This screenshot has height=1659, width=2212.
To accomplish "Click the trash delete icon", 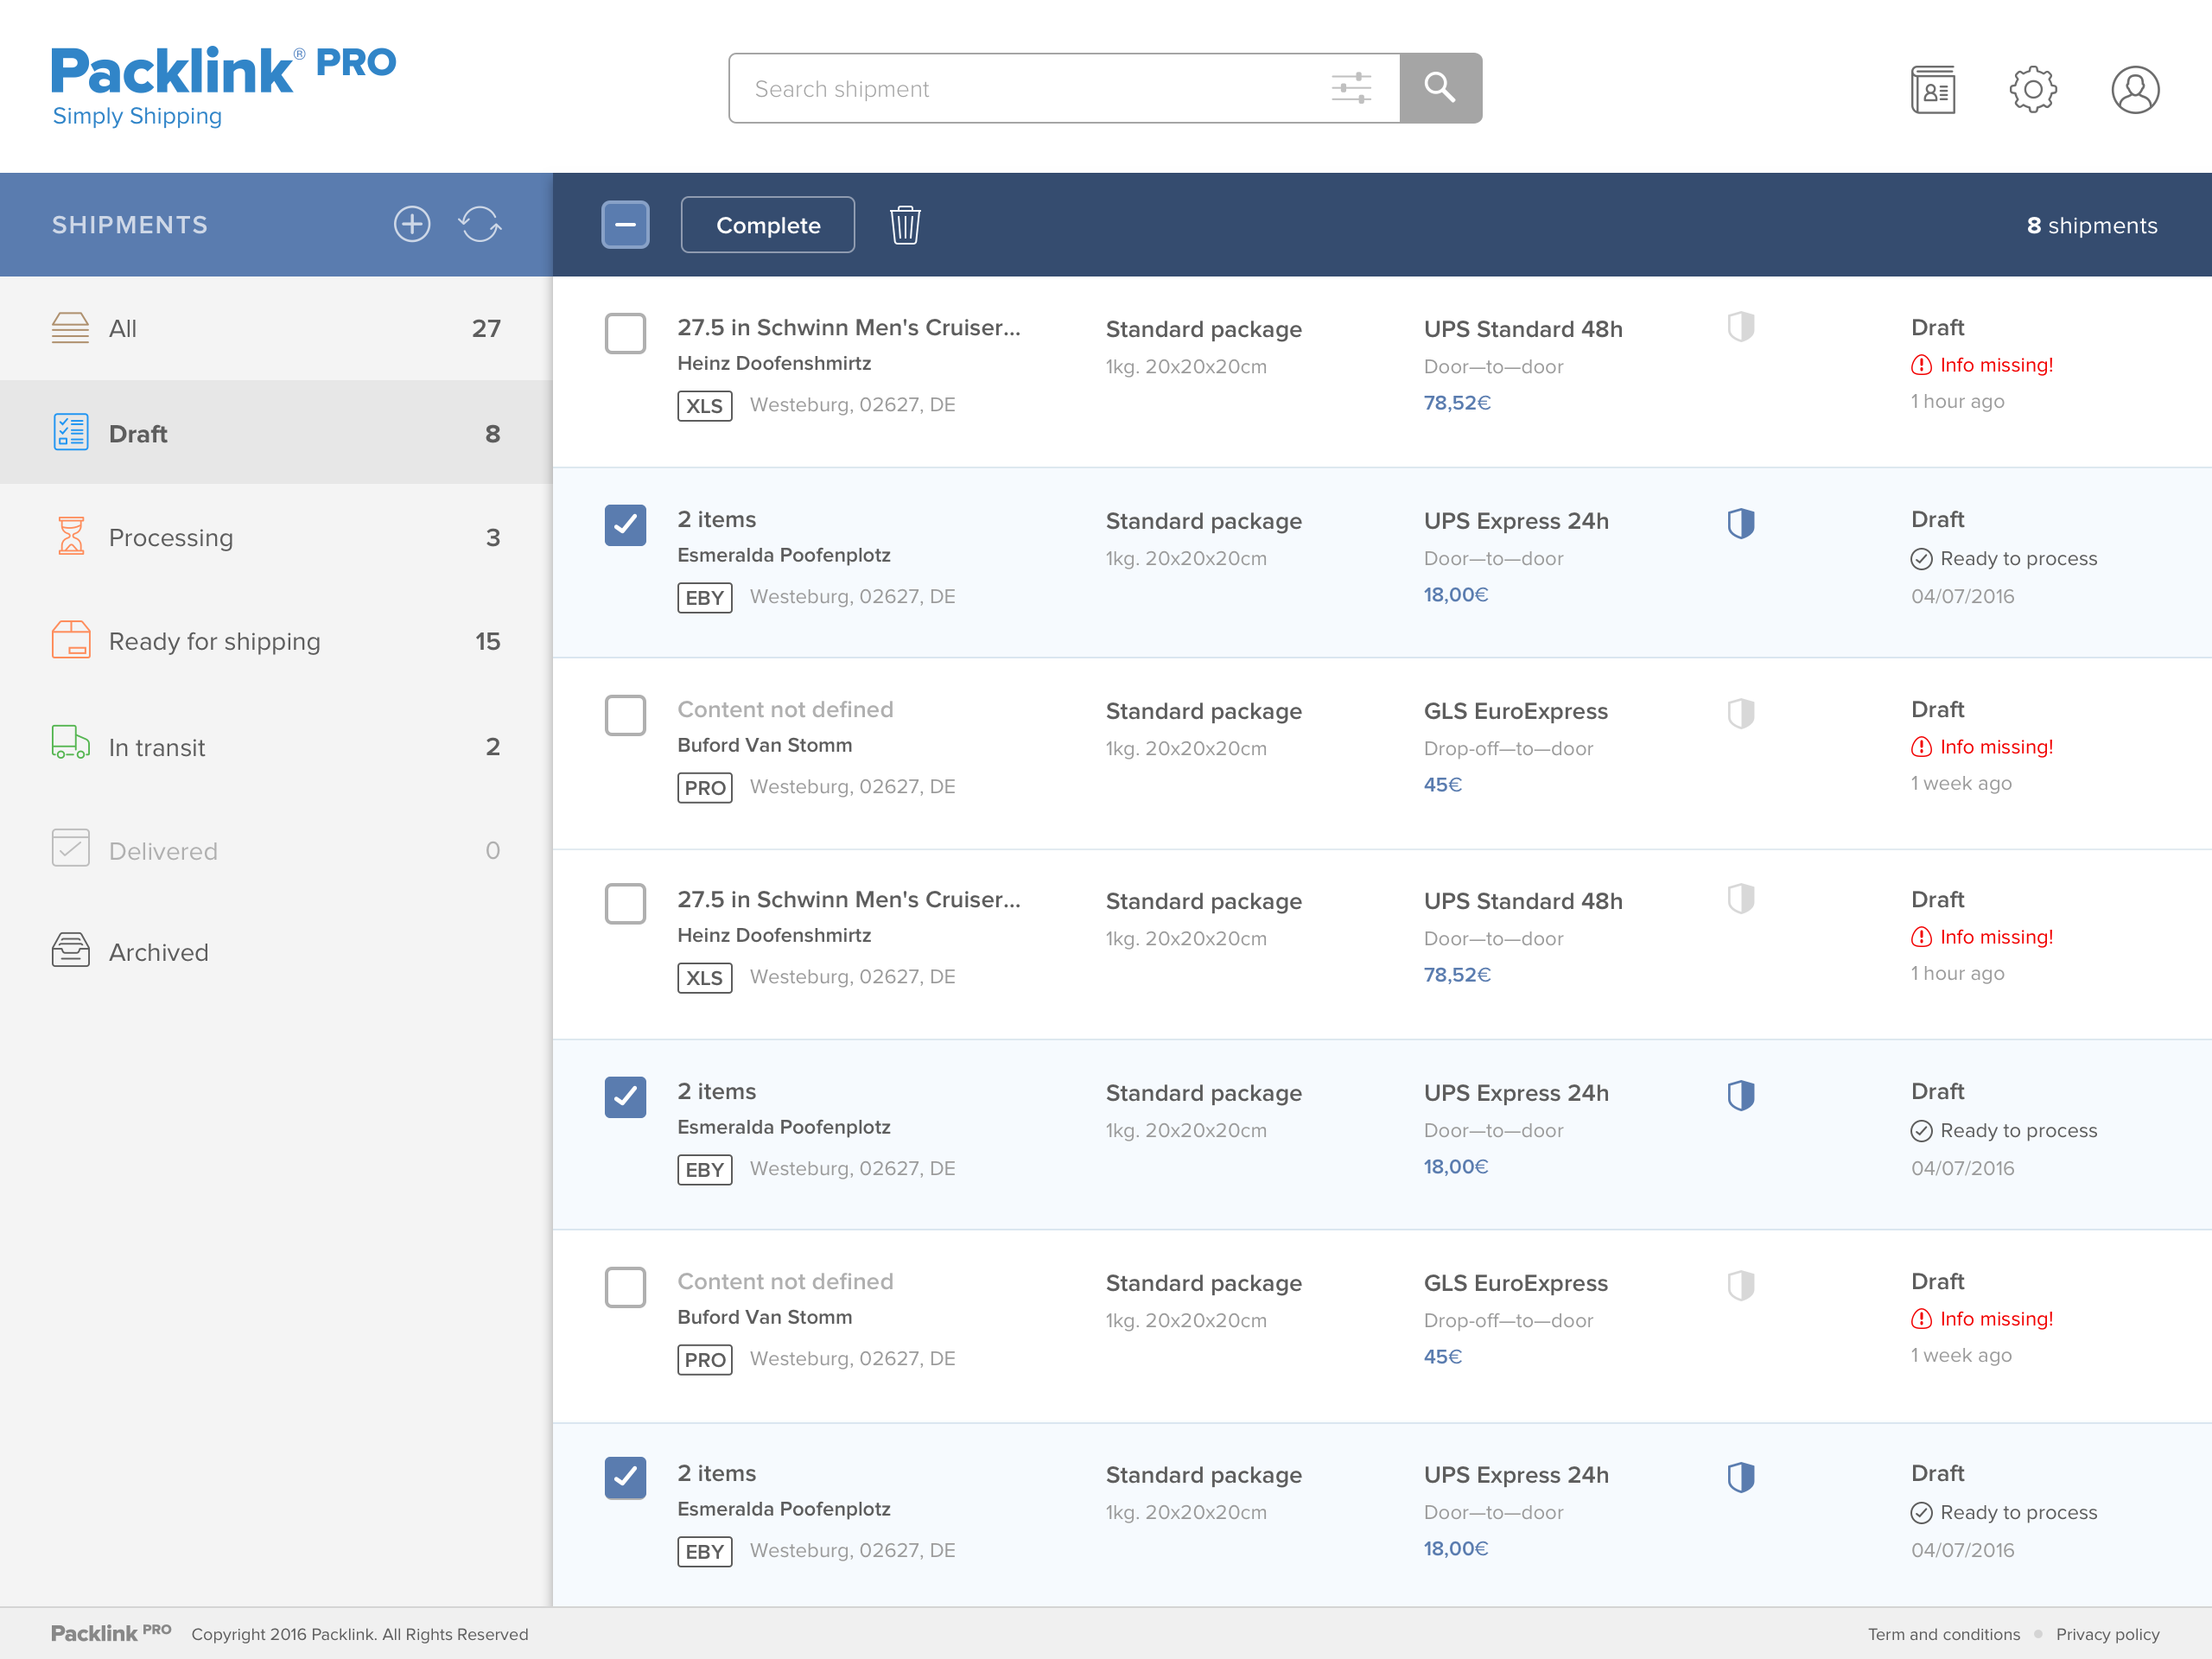I will 905,225.
